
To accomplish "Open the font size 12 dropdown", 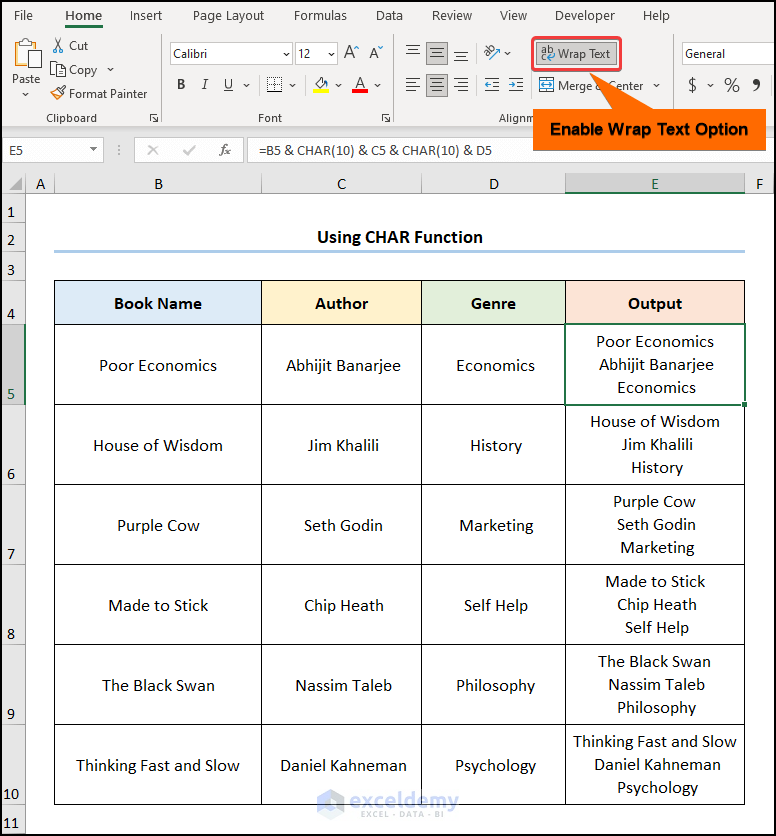I will pyautogui.click(x=331, y=54).
